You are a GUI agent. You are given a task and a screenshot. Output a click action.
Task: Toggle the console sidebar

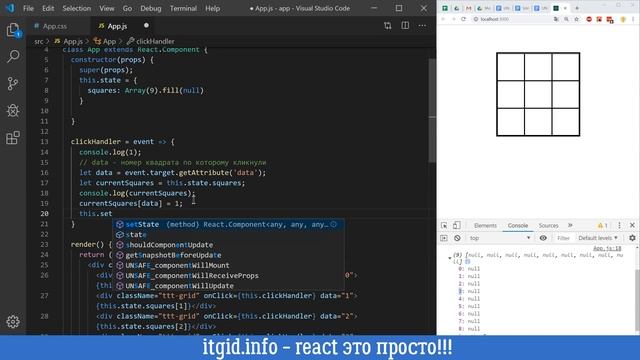[x=444, y=238]
